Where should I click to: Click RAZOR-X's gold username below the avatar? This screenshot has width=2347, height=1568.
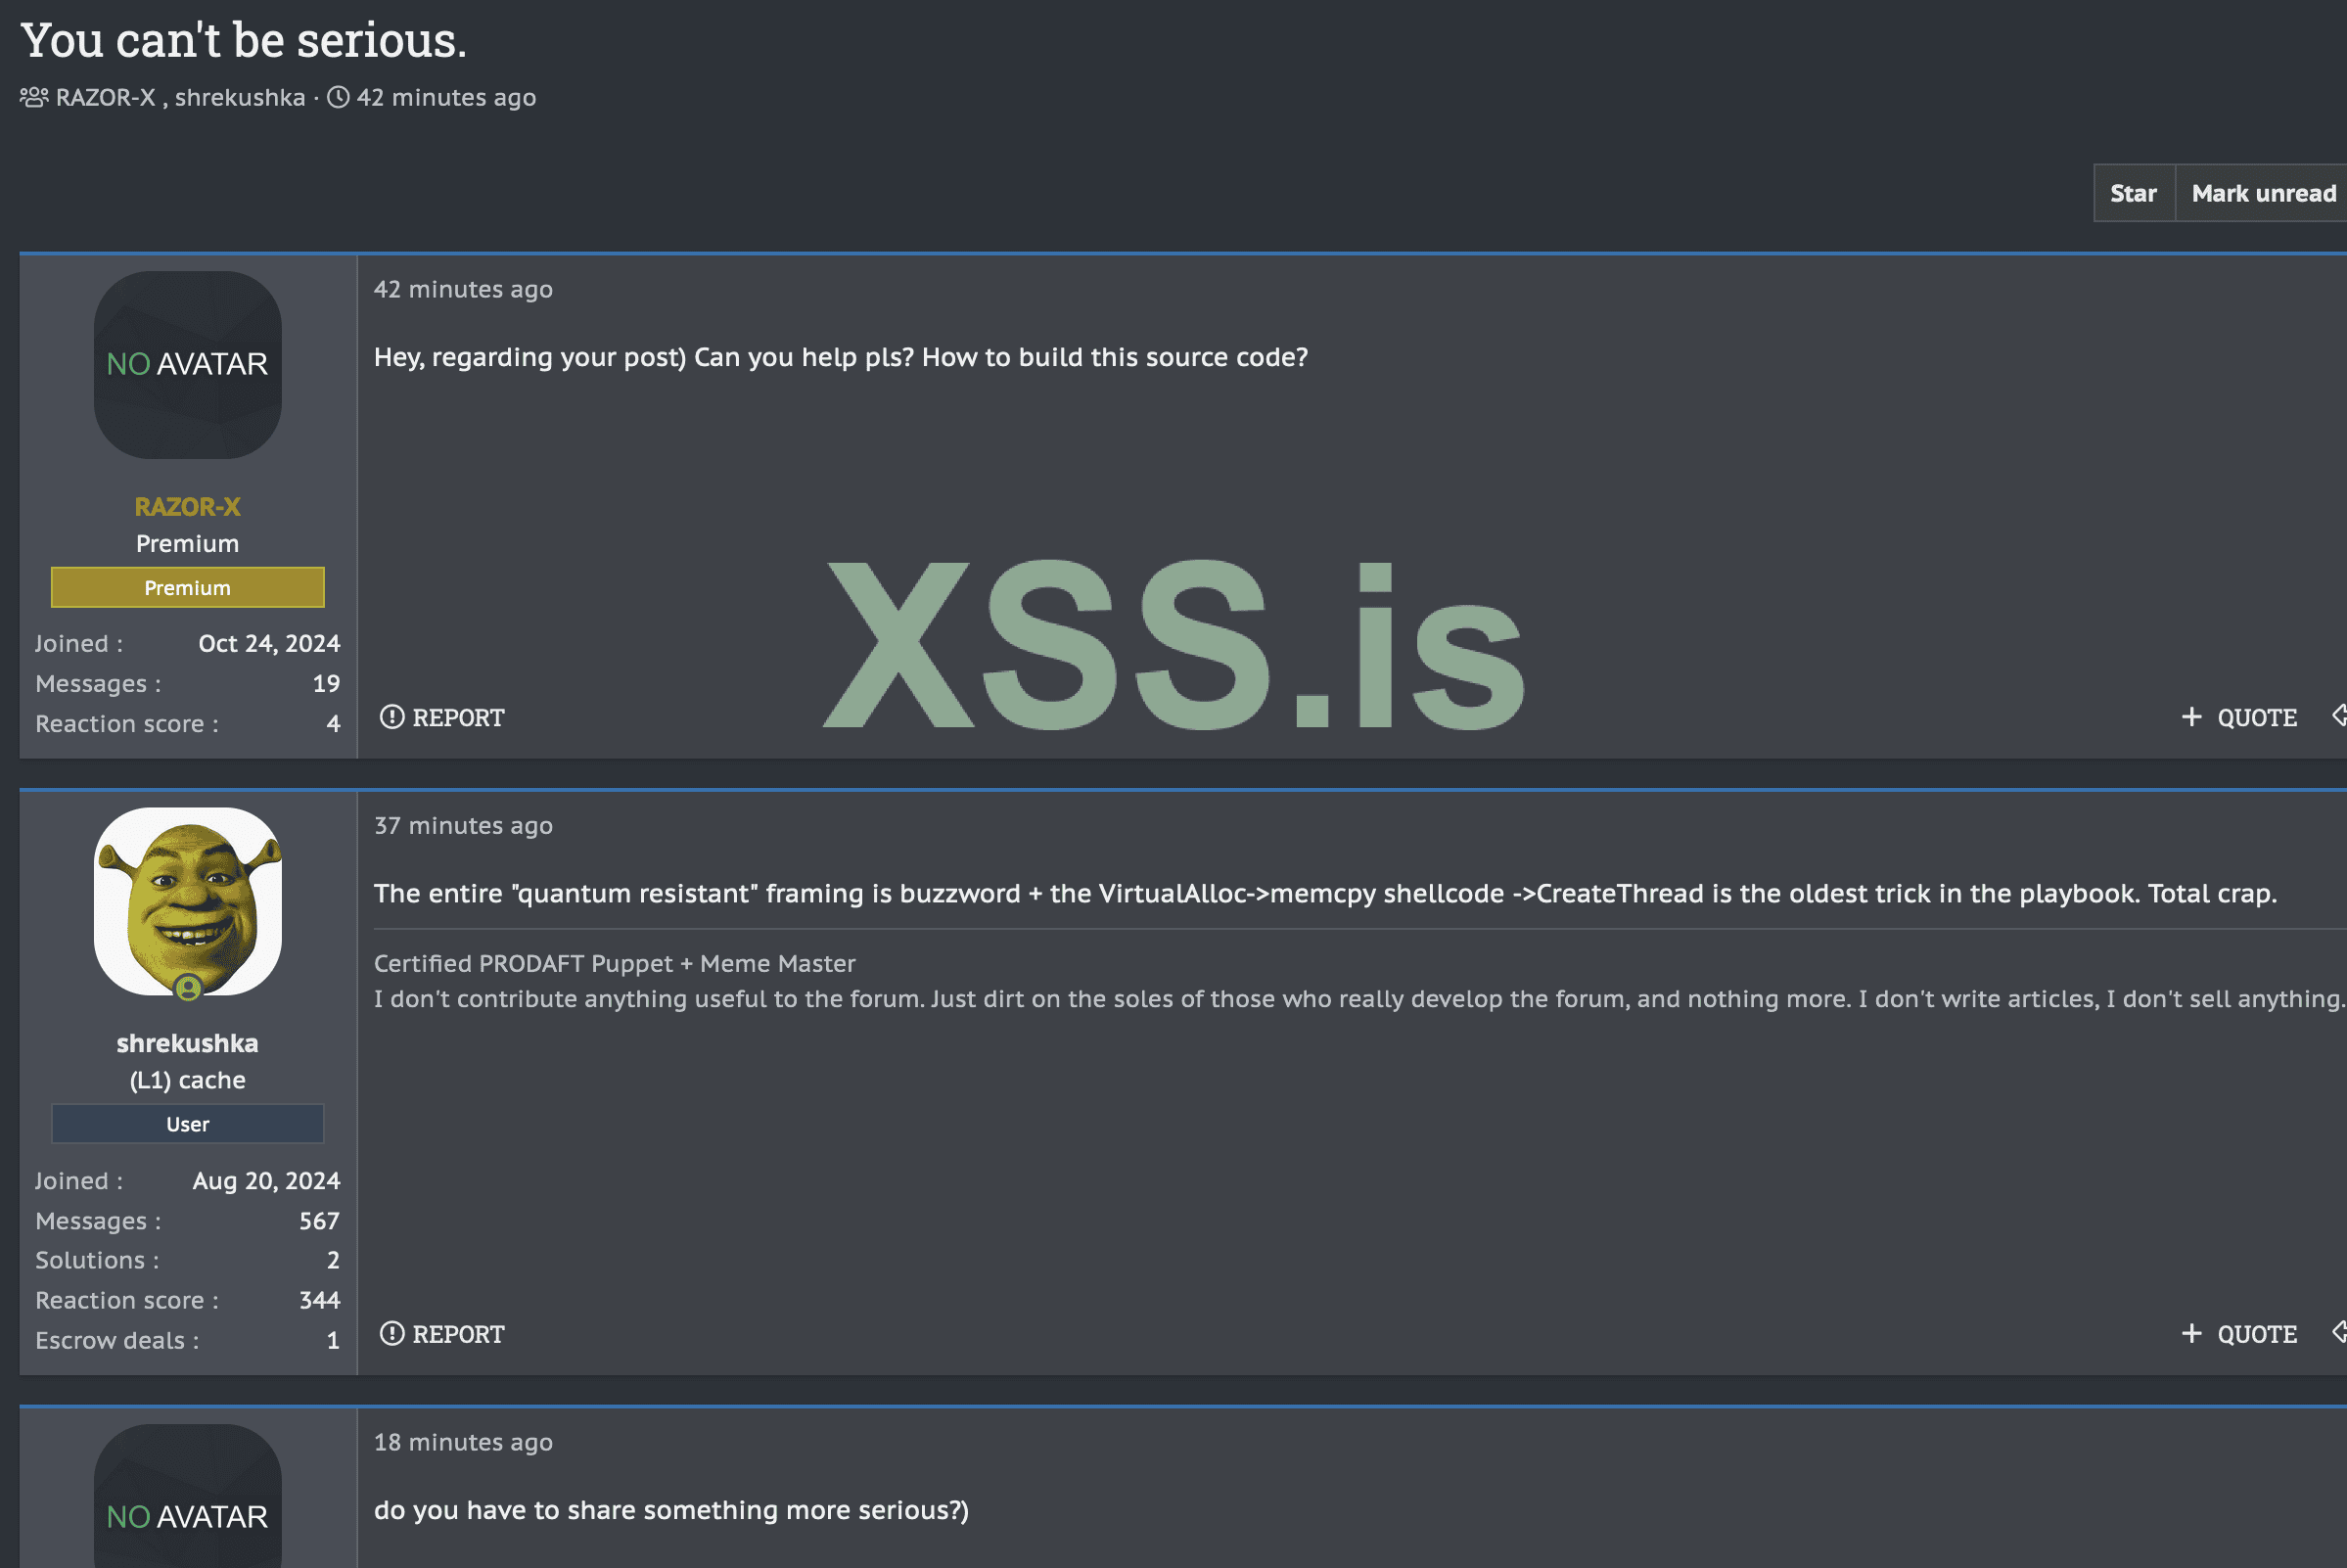coord(187,507)
